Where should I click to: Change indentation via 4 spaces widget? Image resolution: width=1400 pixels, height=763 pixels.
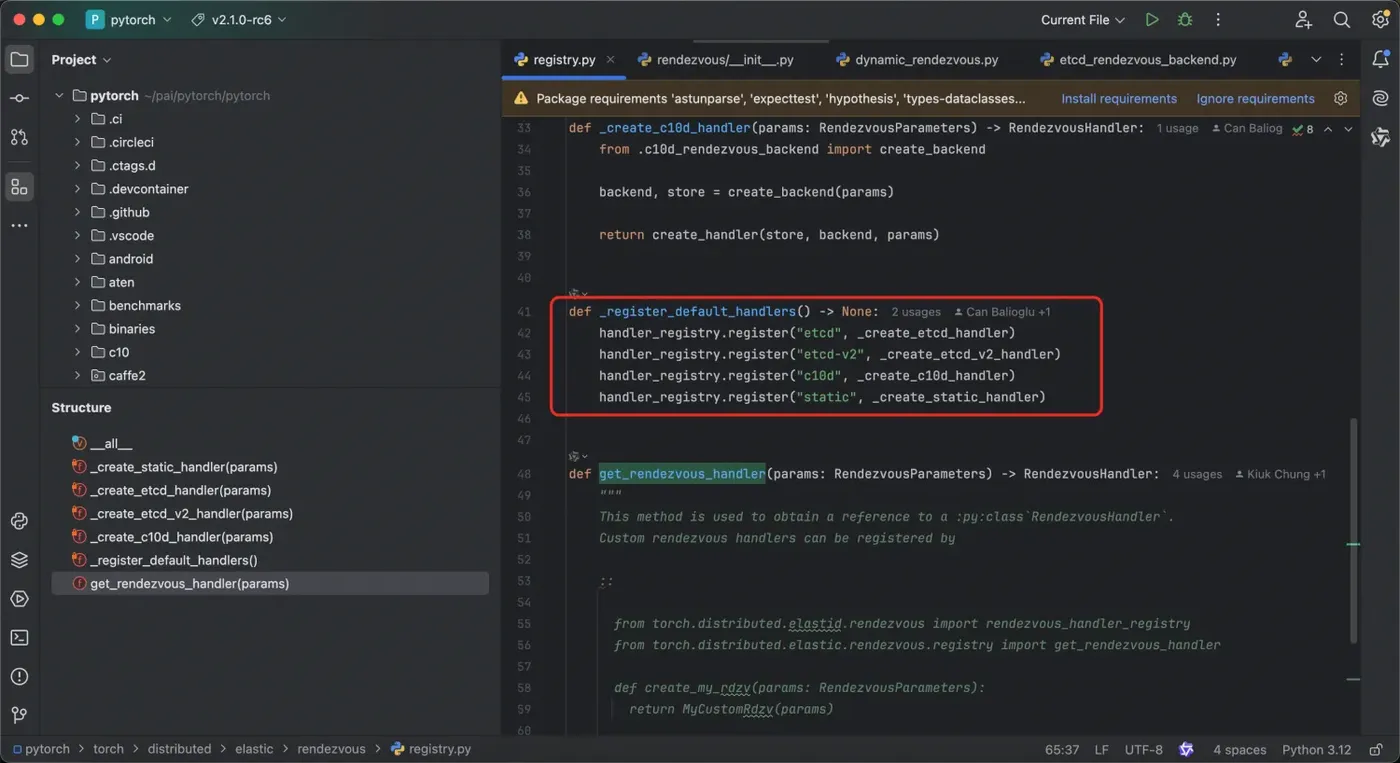click(x=1240, y=749)
